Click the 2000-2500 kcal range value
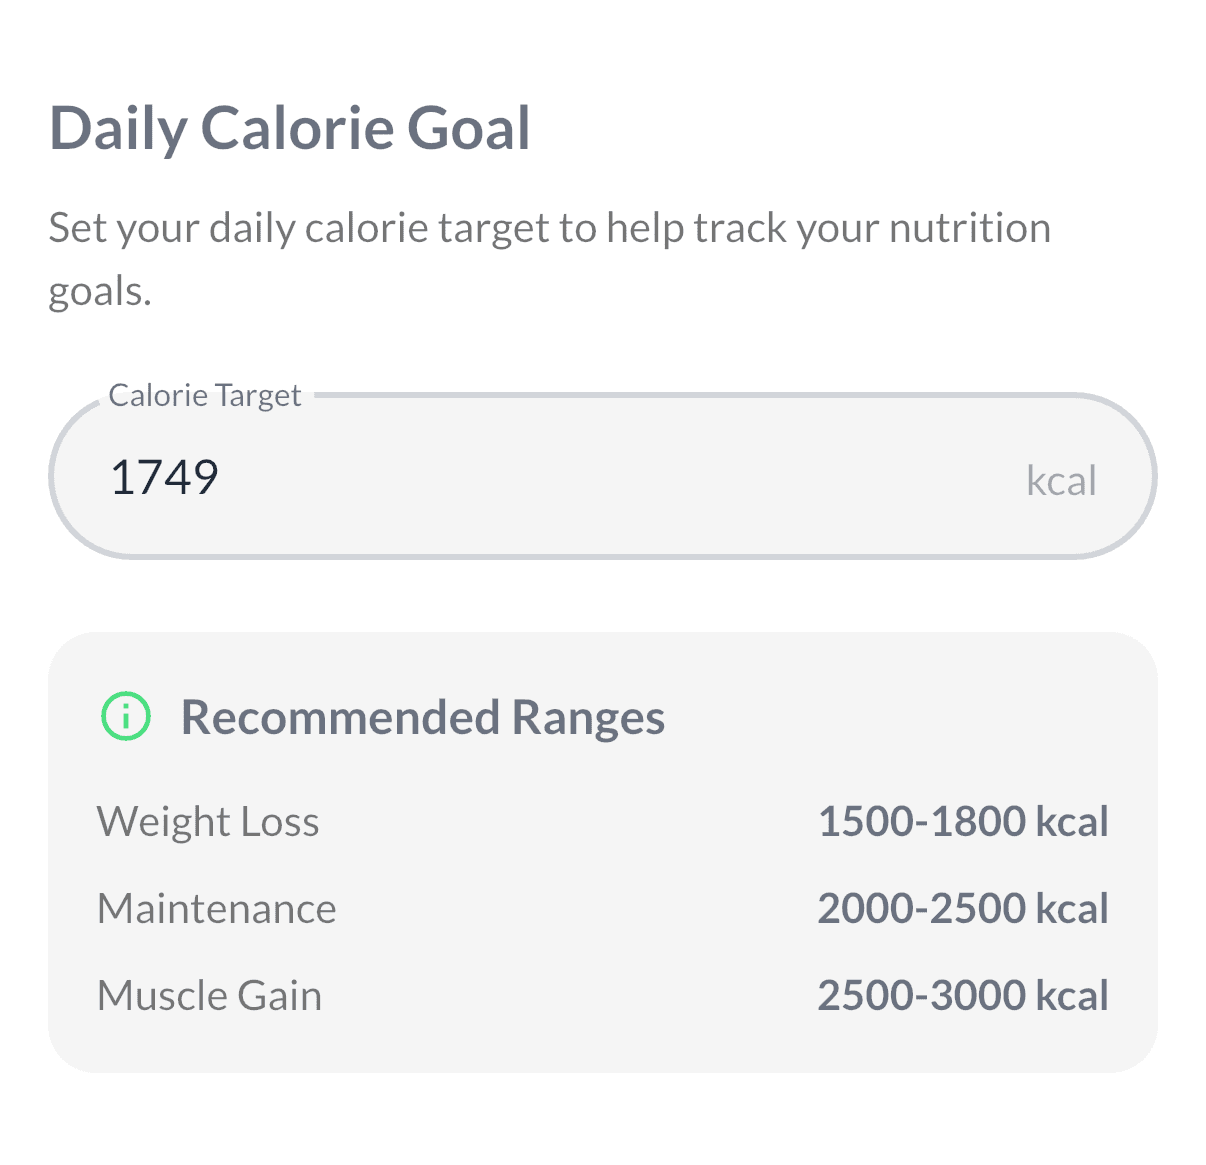Screen dimensions: 1206x1165 pyautogui.click(x=963, y=908)
